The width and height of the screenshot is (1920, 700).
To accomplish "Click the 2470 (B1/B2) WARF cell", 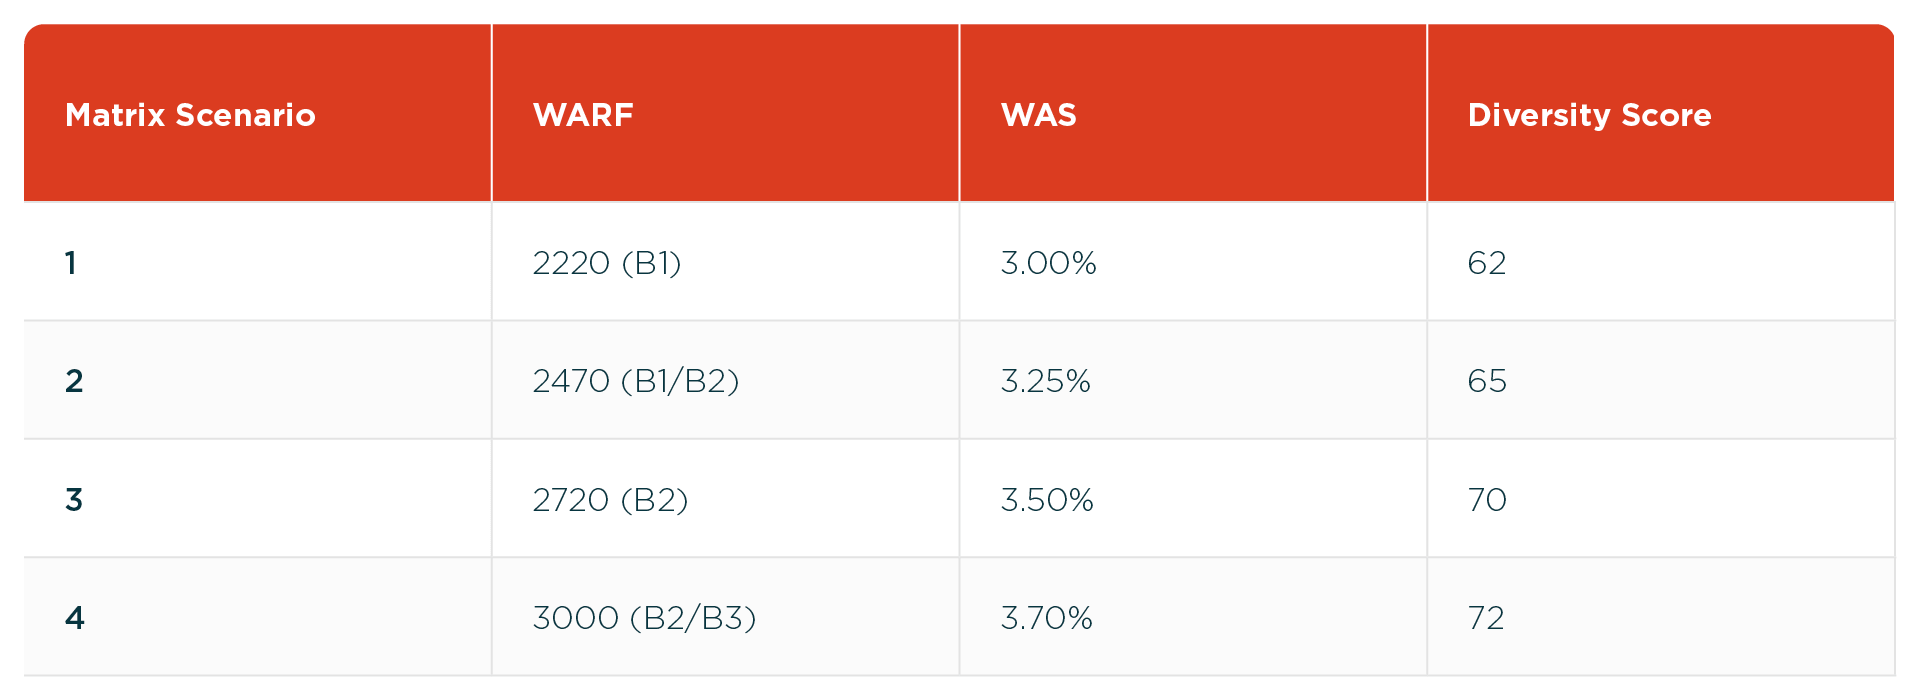I will pyautogui.click(x=635, y=381).
